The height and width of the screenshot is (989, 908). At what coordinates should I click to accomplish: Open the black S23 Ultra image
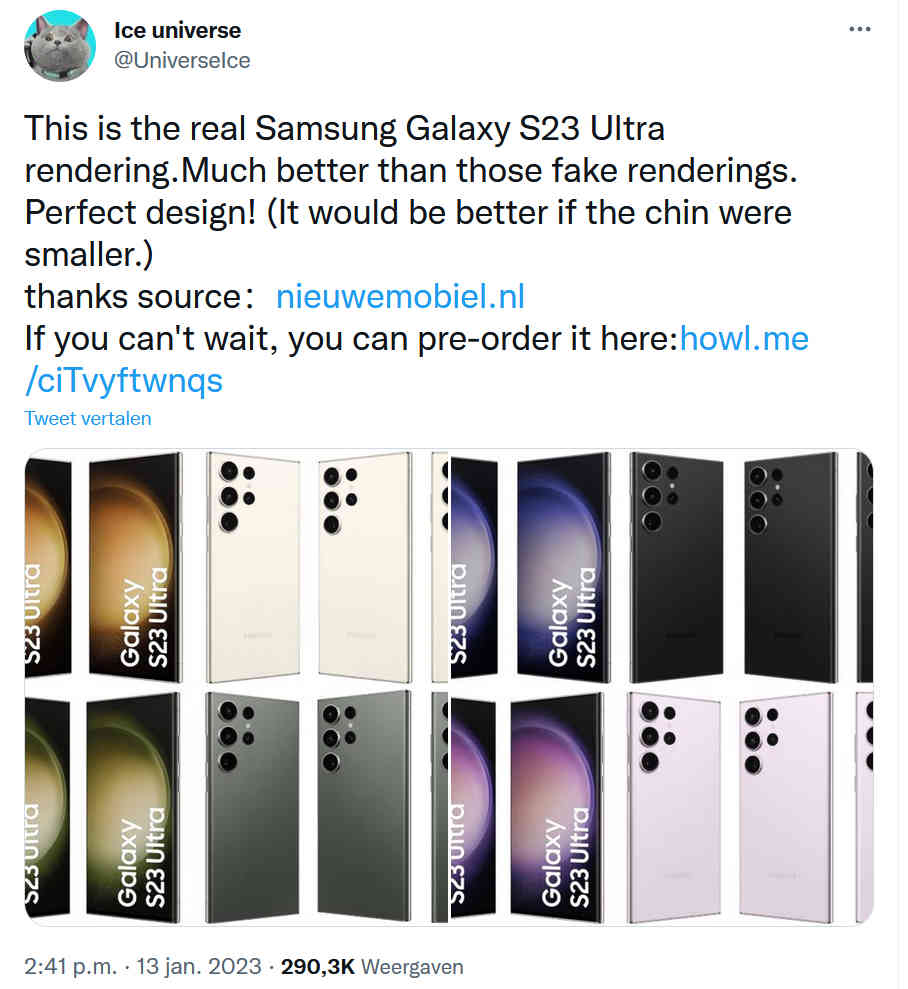click(x=661, y=567)
